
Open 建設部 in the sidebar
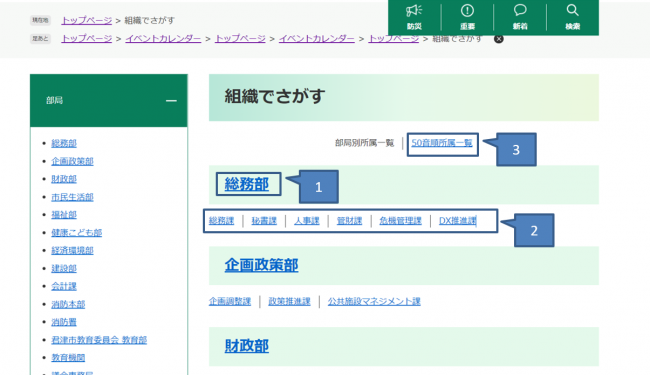(x=64, y=269)
